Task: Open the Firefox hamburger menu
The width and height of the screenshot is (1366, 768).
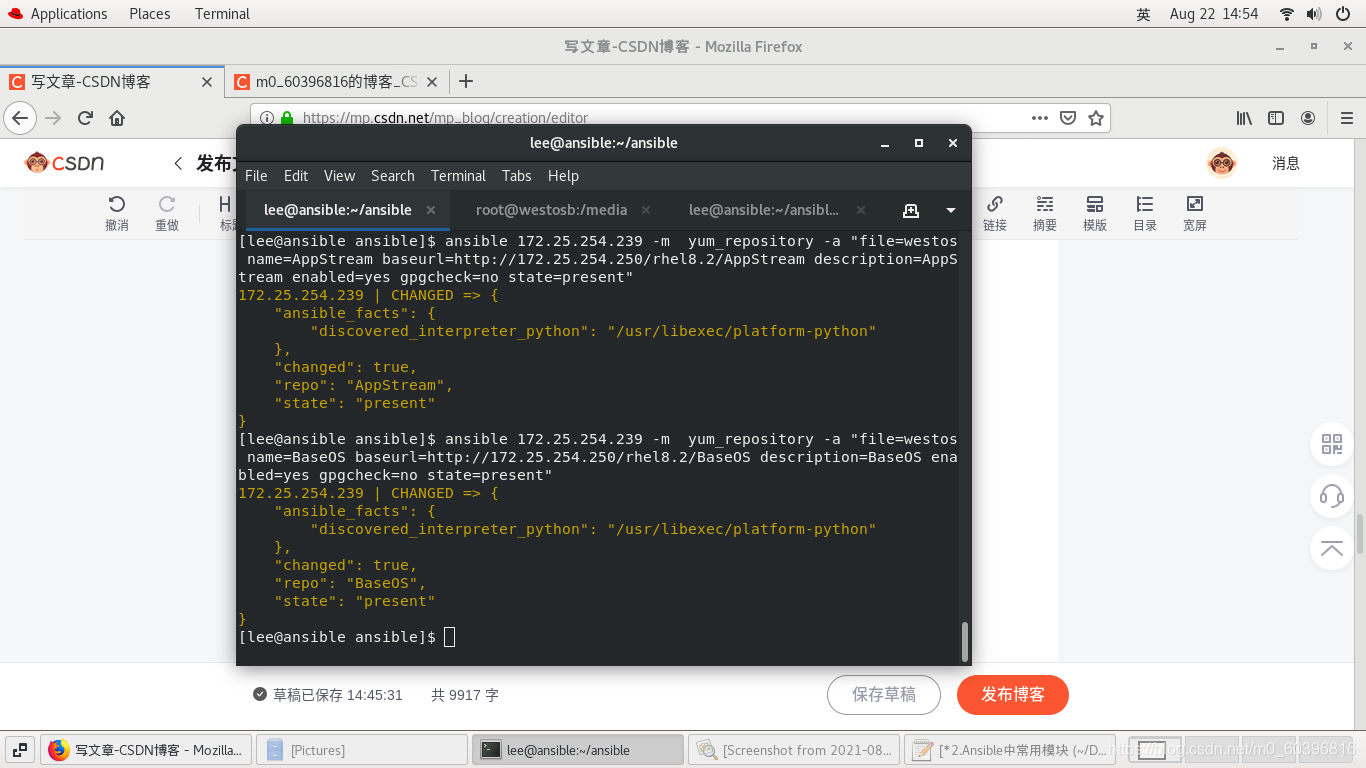Action: point(1346,117)
